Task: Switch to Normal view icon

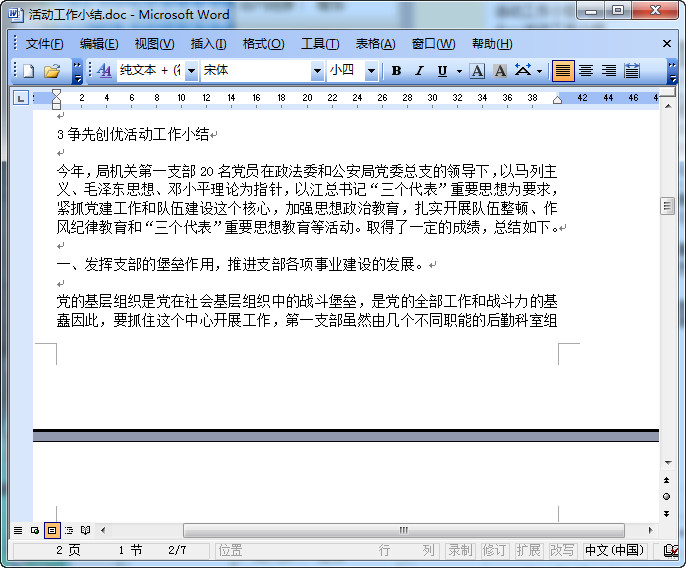Action: [18, 530]
